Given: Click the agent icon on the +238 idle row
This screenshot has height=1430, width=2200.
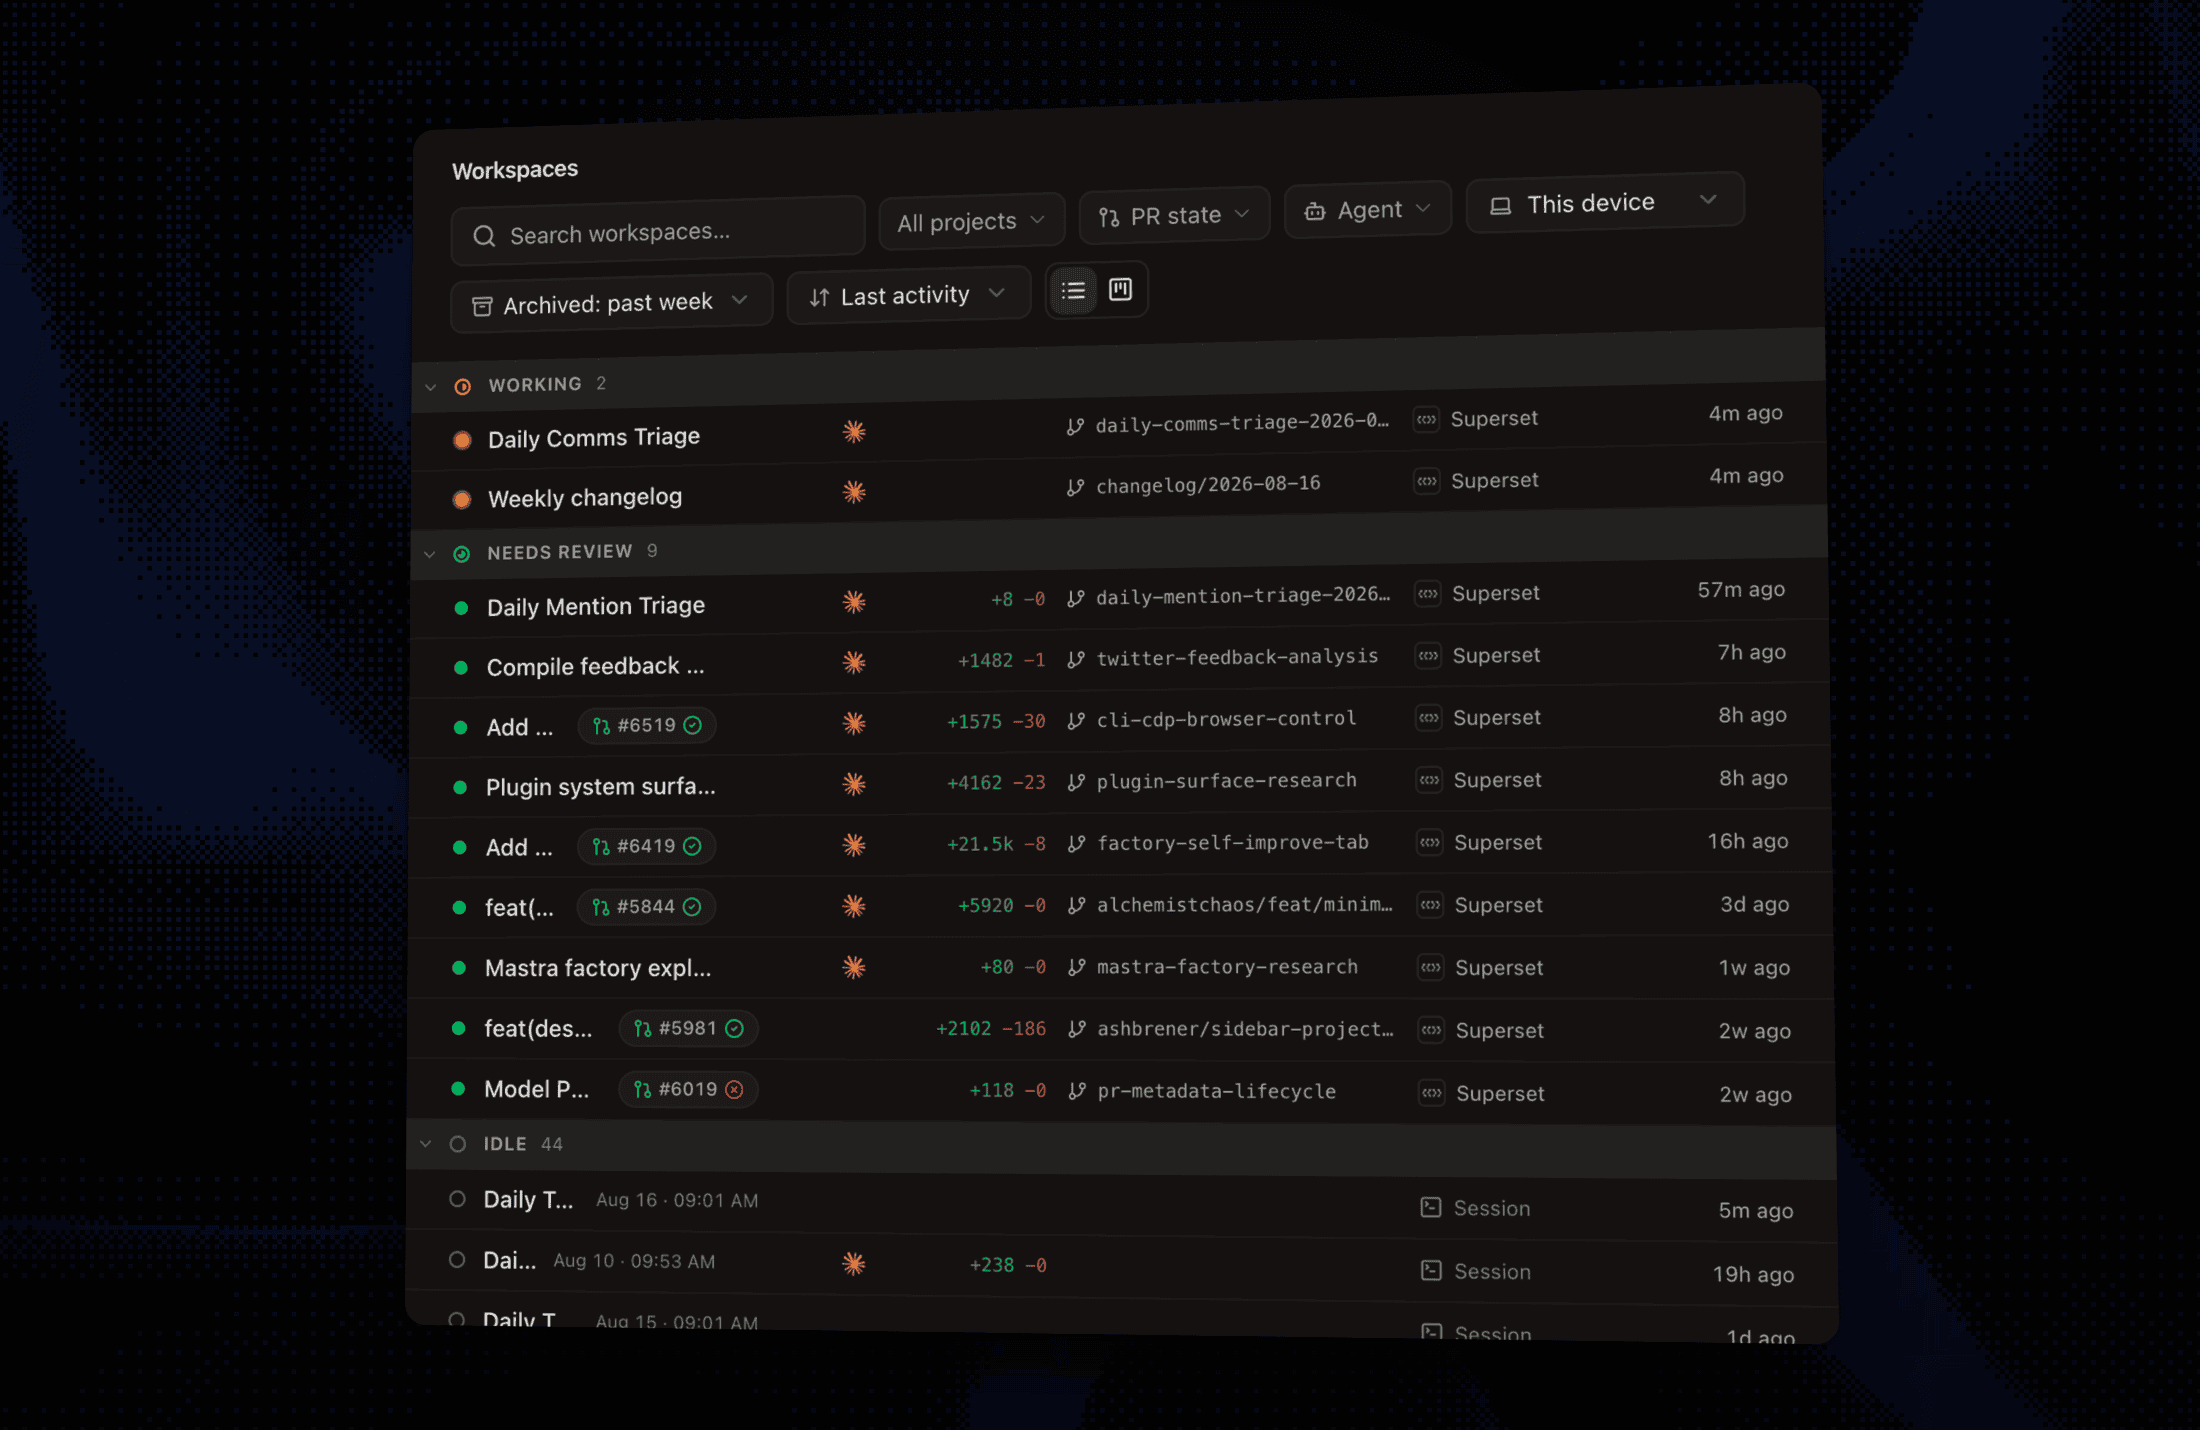Looking at the screenshot, I should [854, 1264].
